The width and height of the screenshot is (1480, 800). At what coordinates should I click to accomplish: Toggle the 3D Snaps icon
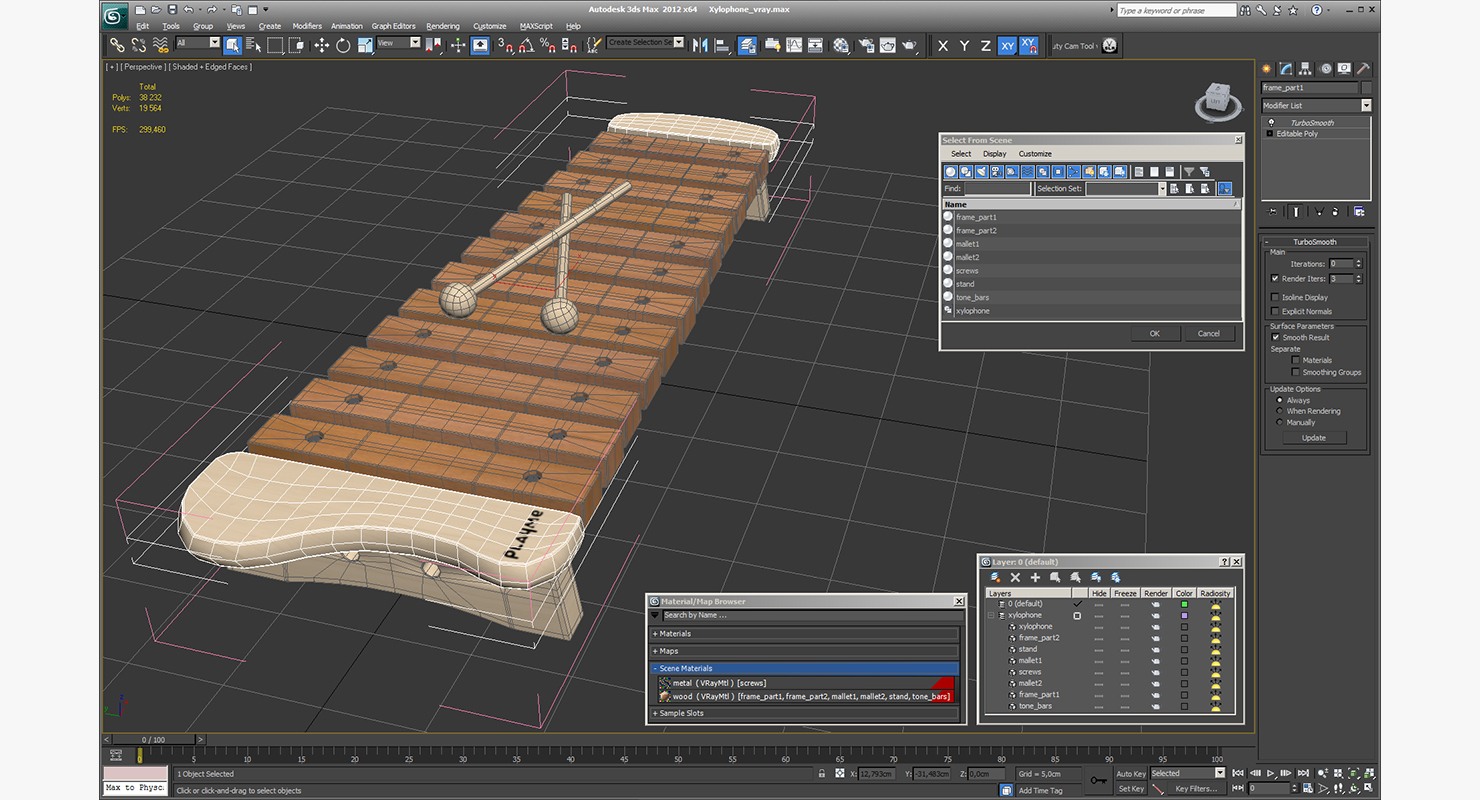point(505,45)
